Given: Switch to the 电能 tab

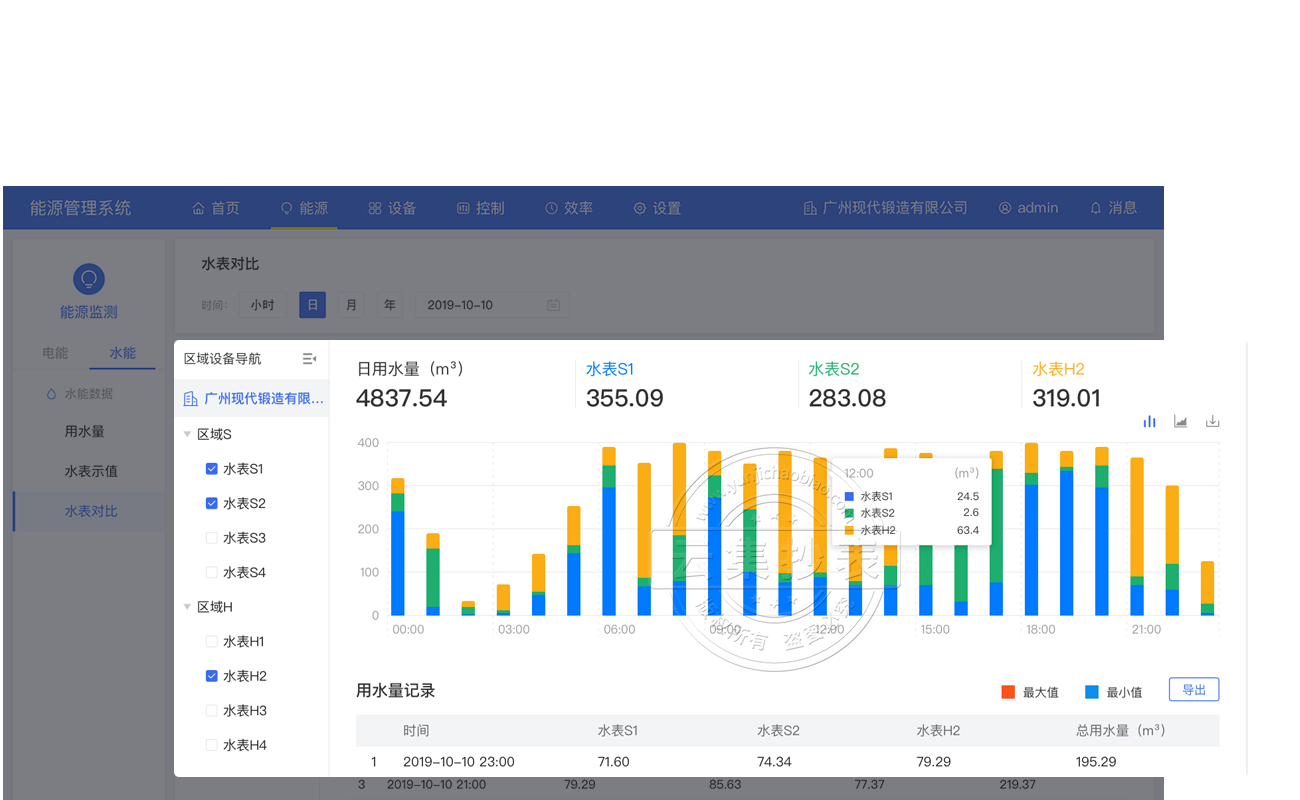Looking at the screenshot, I should 55,353.
